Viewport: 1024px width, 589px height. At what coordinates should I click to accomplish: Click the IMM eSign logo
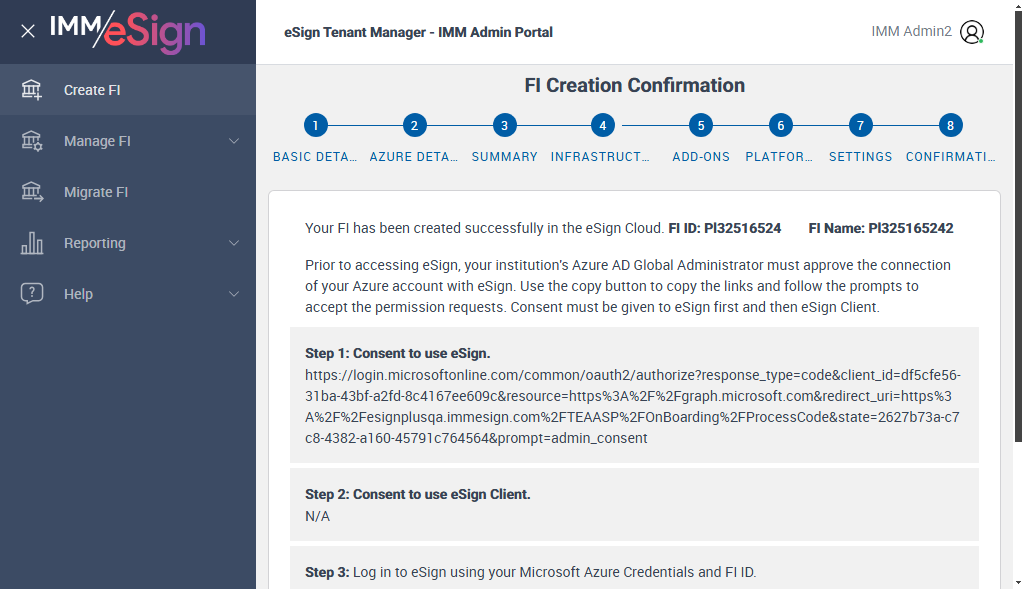[127, 31]
